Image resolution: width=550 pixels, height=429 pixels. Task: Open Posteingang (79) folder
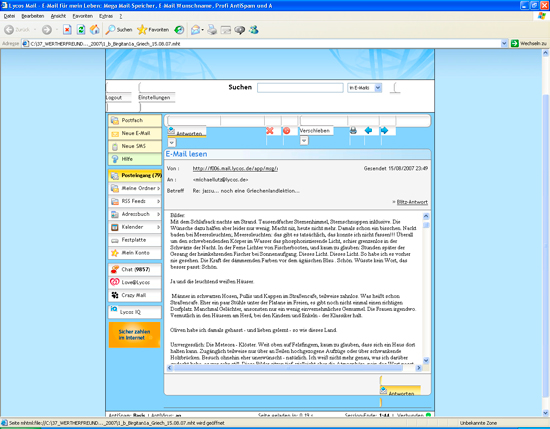135,175
